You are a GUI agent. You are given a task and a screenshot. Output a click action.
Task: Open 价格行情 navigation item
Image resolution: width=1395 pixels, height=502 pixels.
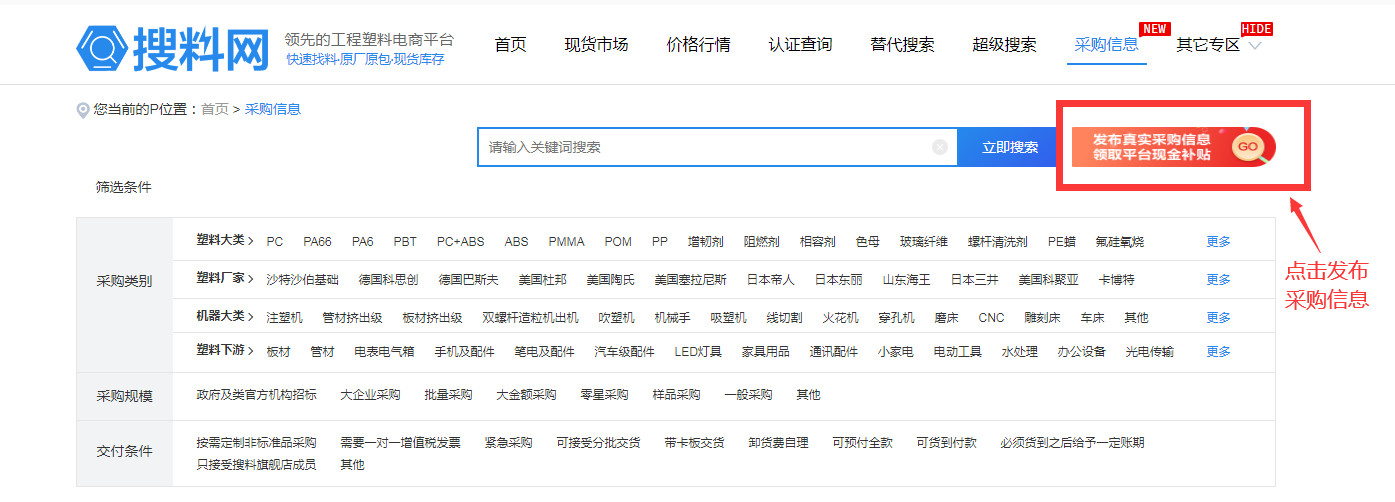pos(698,45)
